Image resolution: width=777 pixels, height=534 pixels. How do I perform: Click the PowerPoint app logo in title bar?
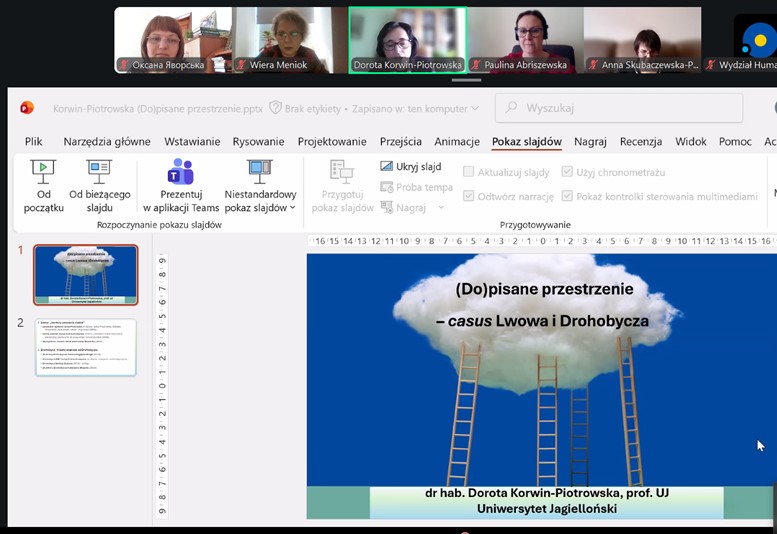27,108
